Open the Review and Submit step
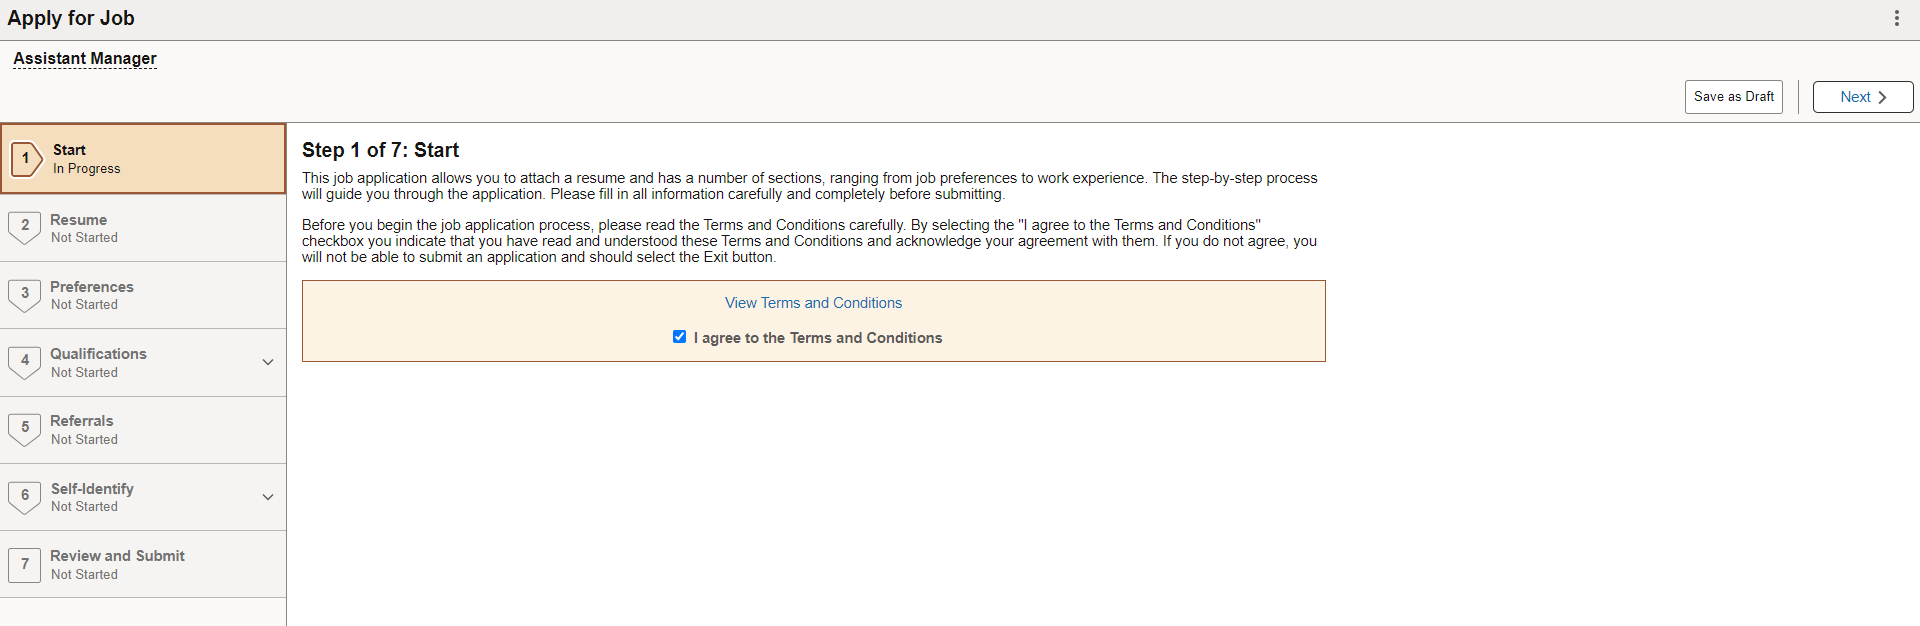The height and width of the screenshot is (626, 1920). click(x=143, y=564)
